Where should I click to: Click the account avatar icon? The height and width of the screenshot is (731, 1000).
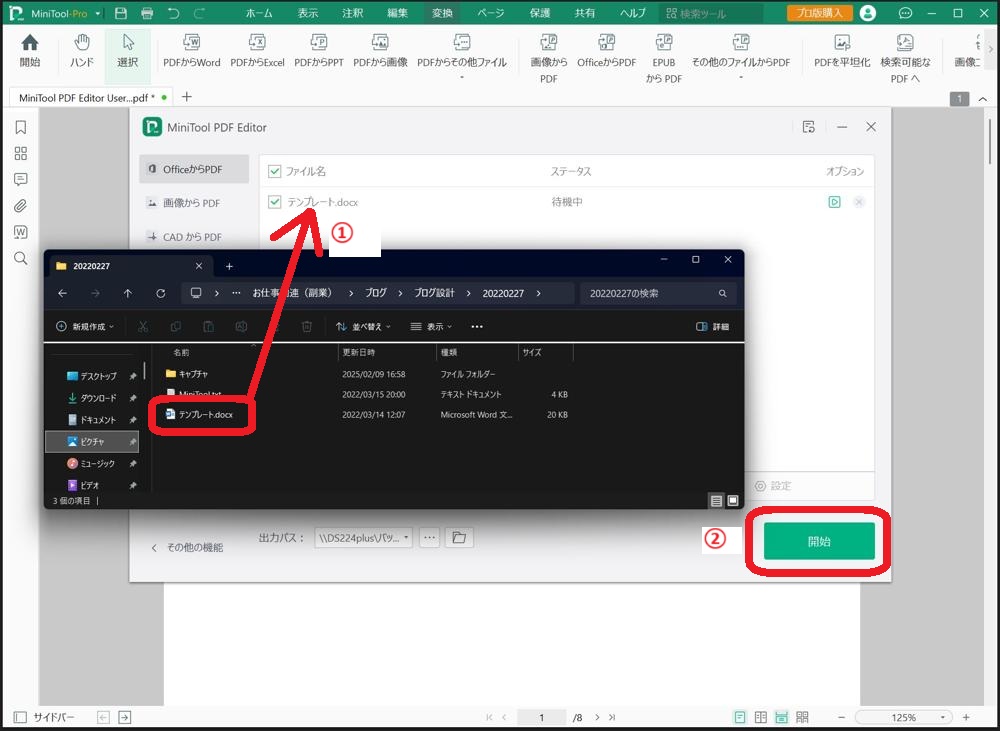(x=867, y=13)
